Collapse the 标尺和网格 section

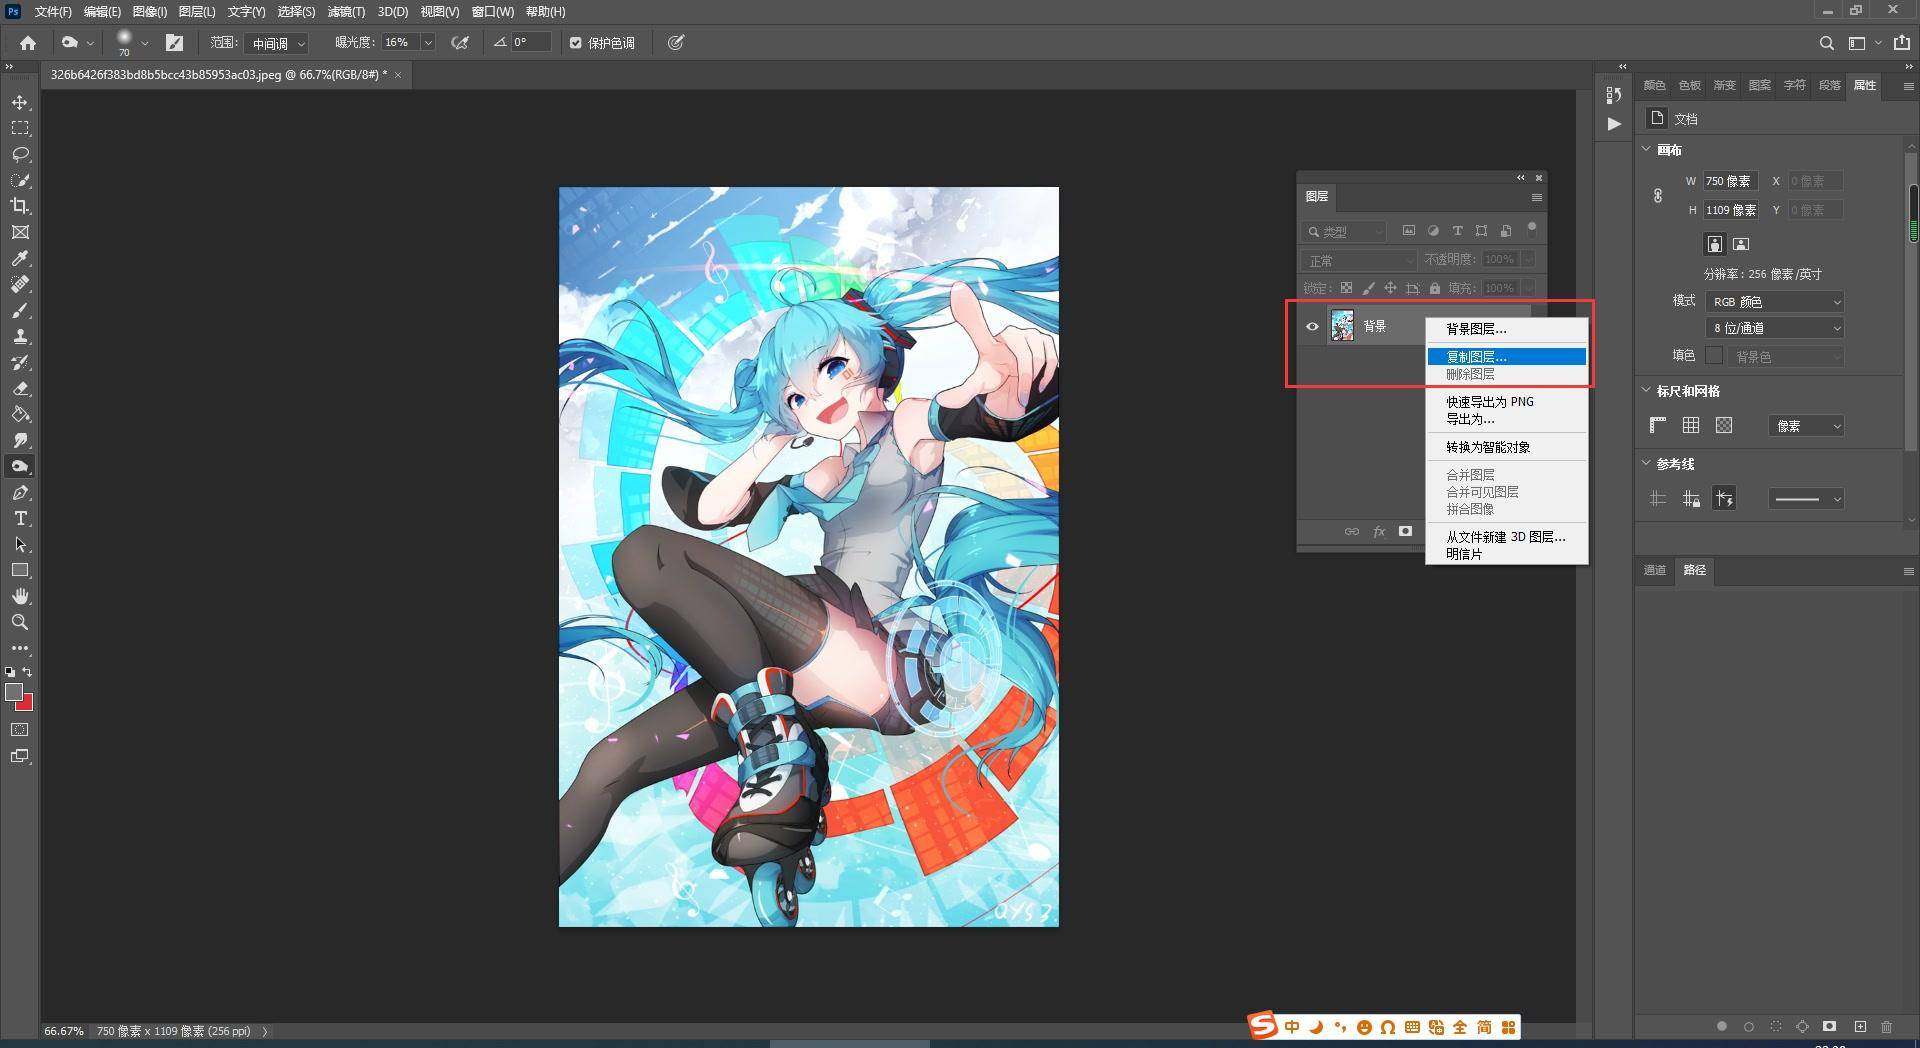[x=1647, y=390]
